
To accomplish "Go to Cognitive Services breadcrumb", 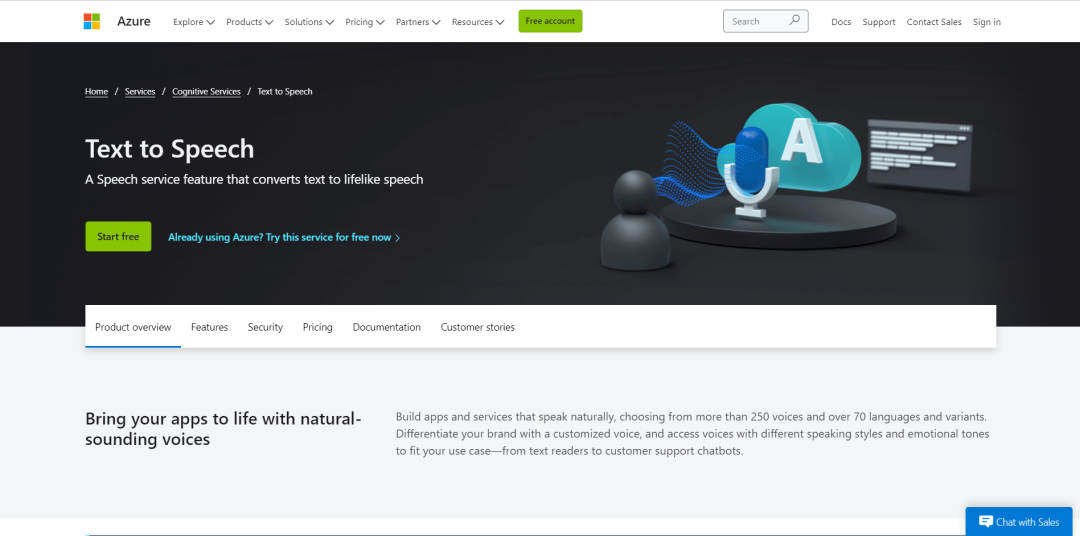I will pyautogui.click(x=207, y=92).
